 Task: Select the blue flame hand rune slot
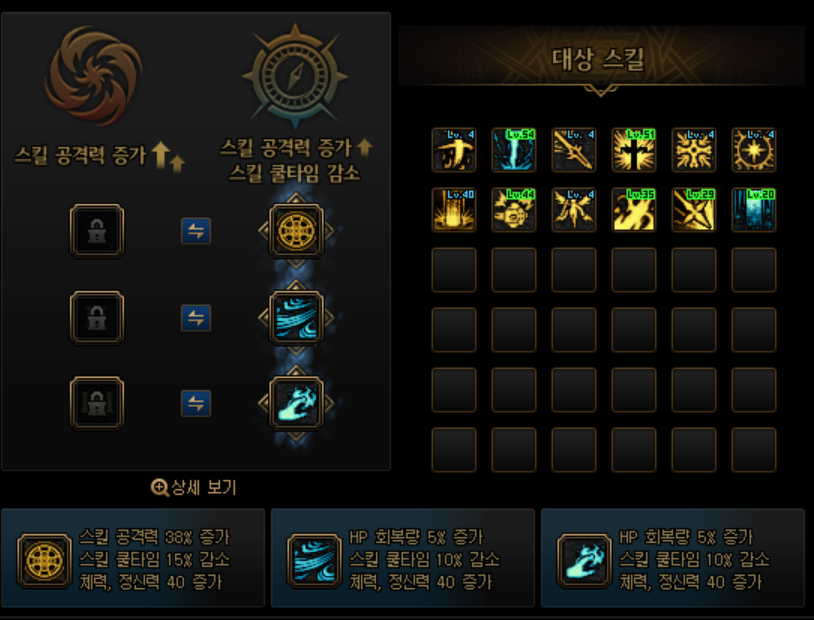(296, 403)
